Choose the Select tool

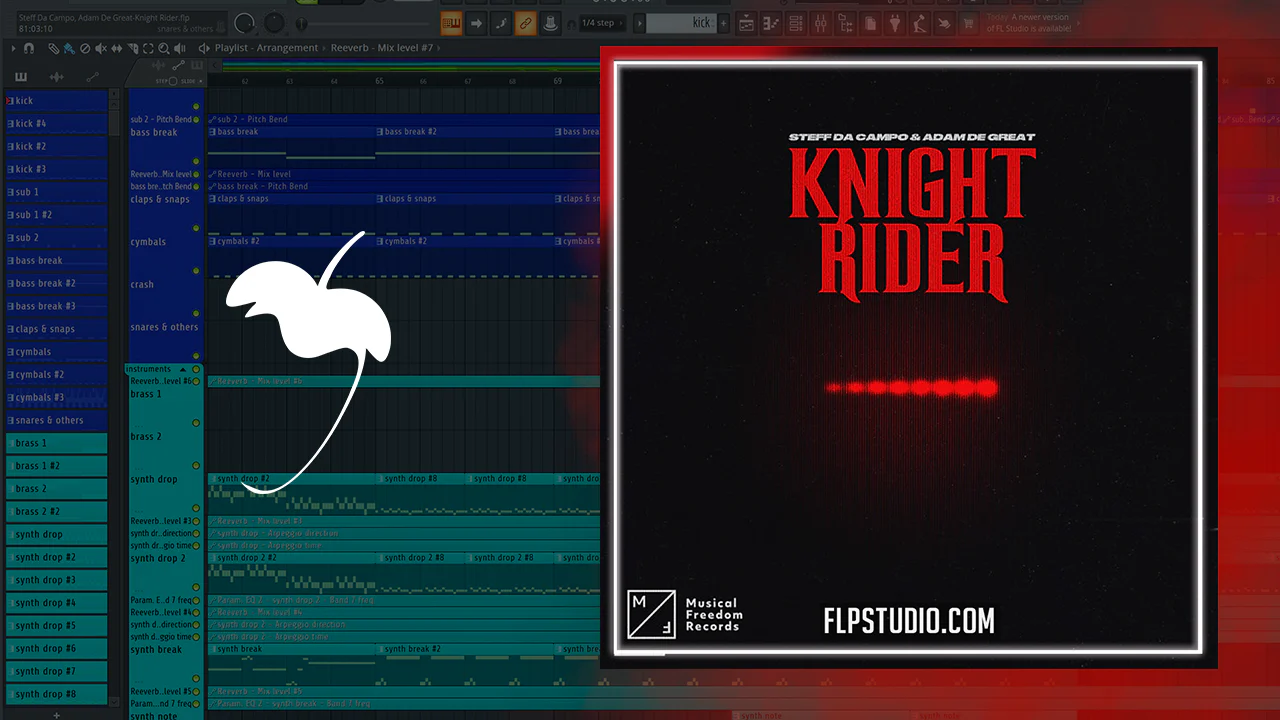pyautogui.click(x=148, y=48)
